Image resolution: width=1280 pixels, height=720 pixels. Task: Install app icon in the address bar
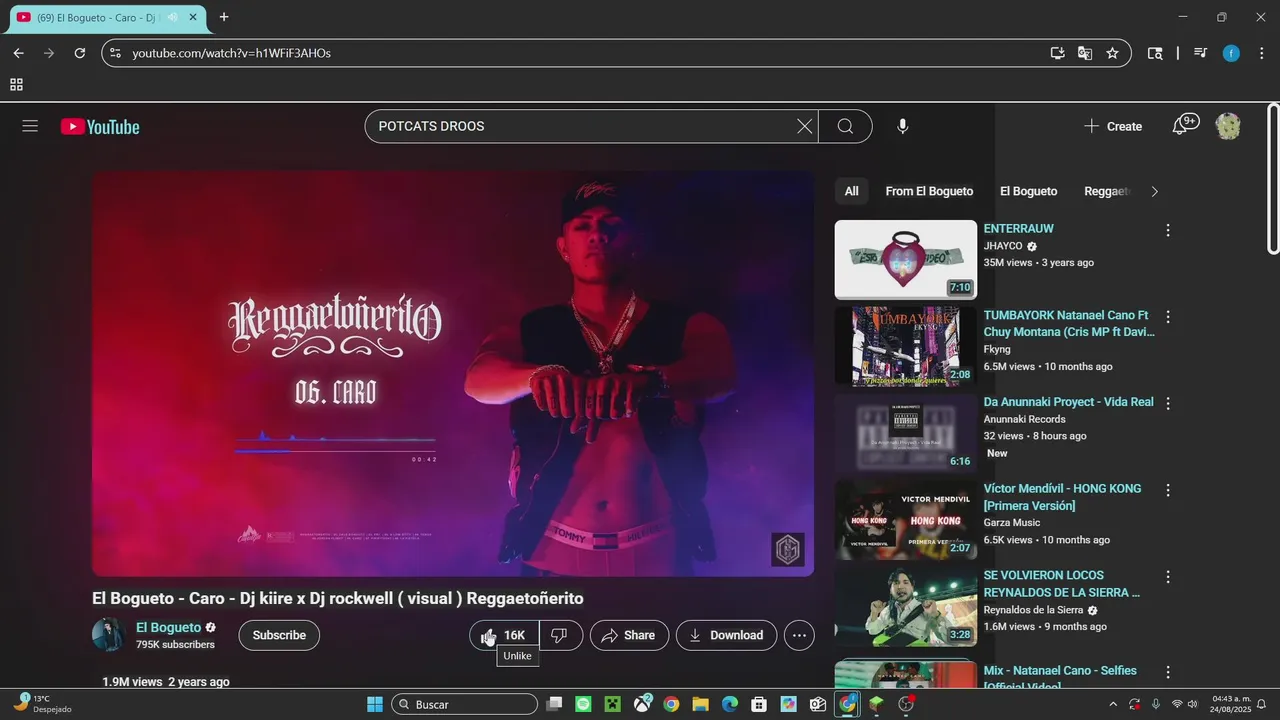[1057, 53]
